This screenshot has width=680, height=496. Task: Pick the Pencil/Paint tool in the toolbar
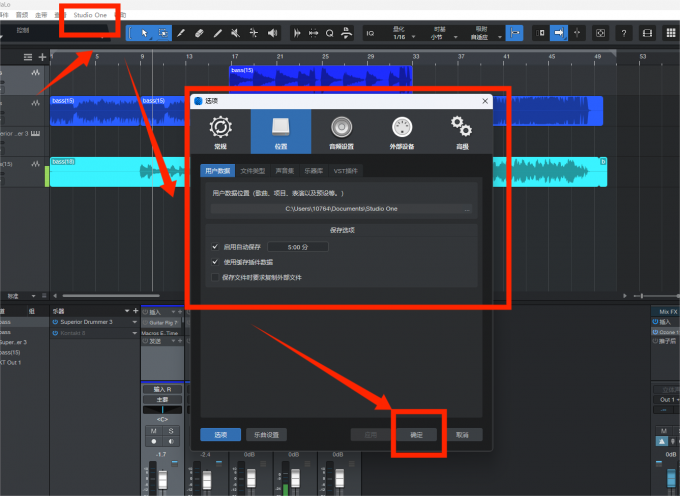pos(181,33)
